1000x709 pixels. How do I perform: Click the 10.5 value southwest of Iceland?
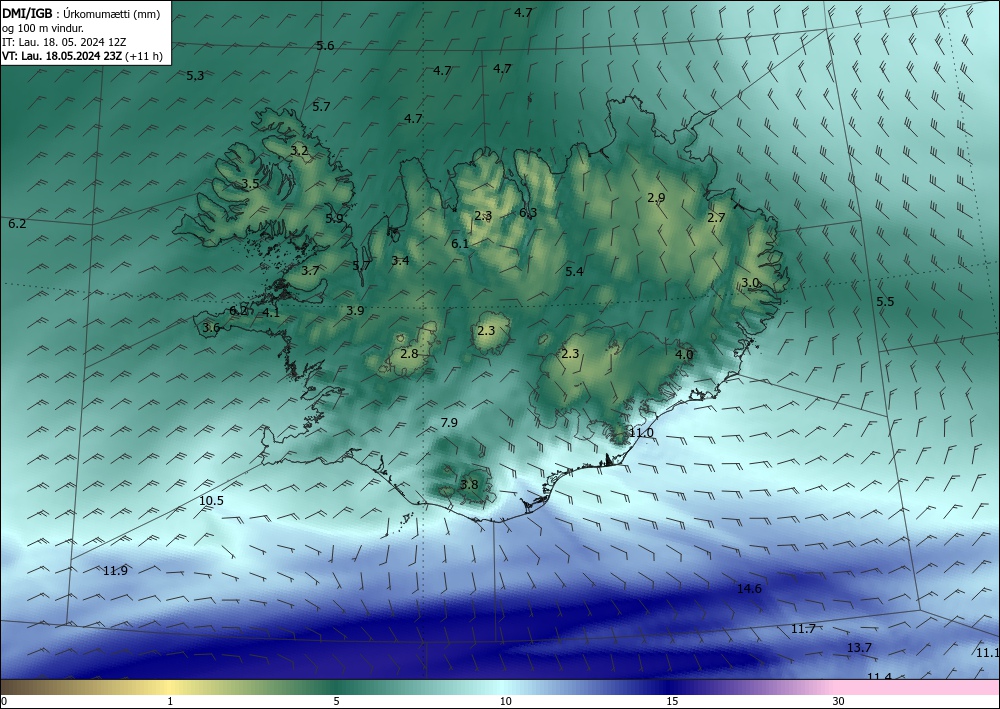211,501
